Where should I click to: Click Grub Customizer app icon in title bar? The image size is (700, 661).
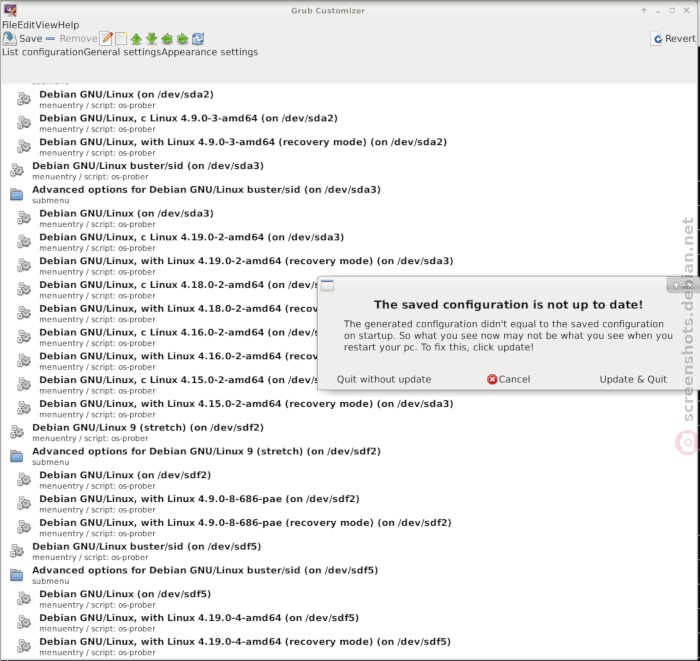pyautogui.click(x=10, y=10)
